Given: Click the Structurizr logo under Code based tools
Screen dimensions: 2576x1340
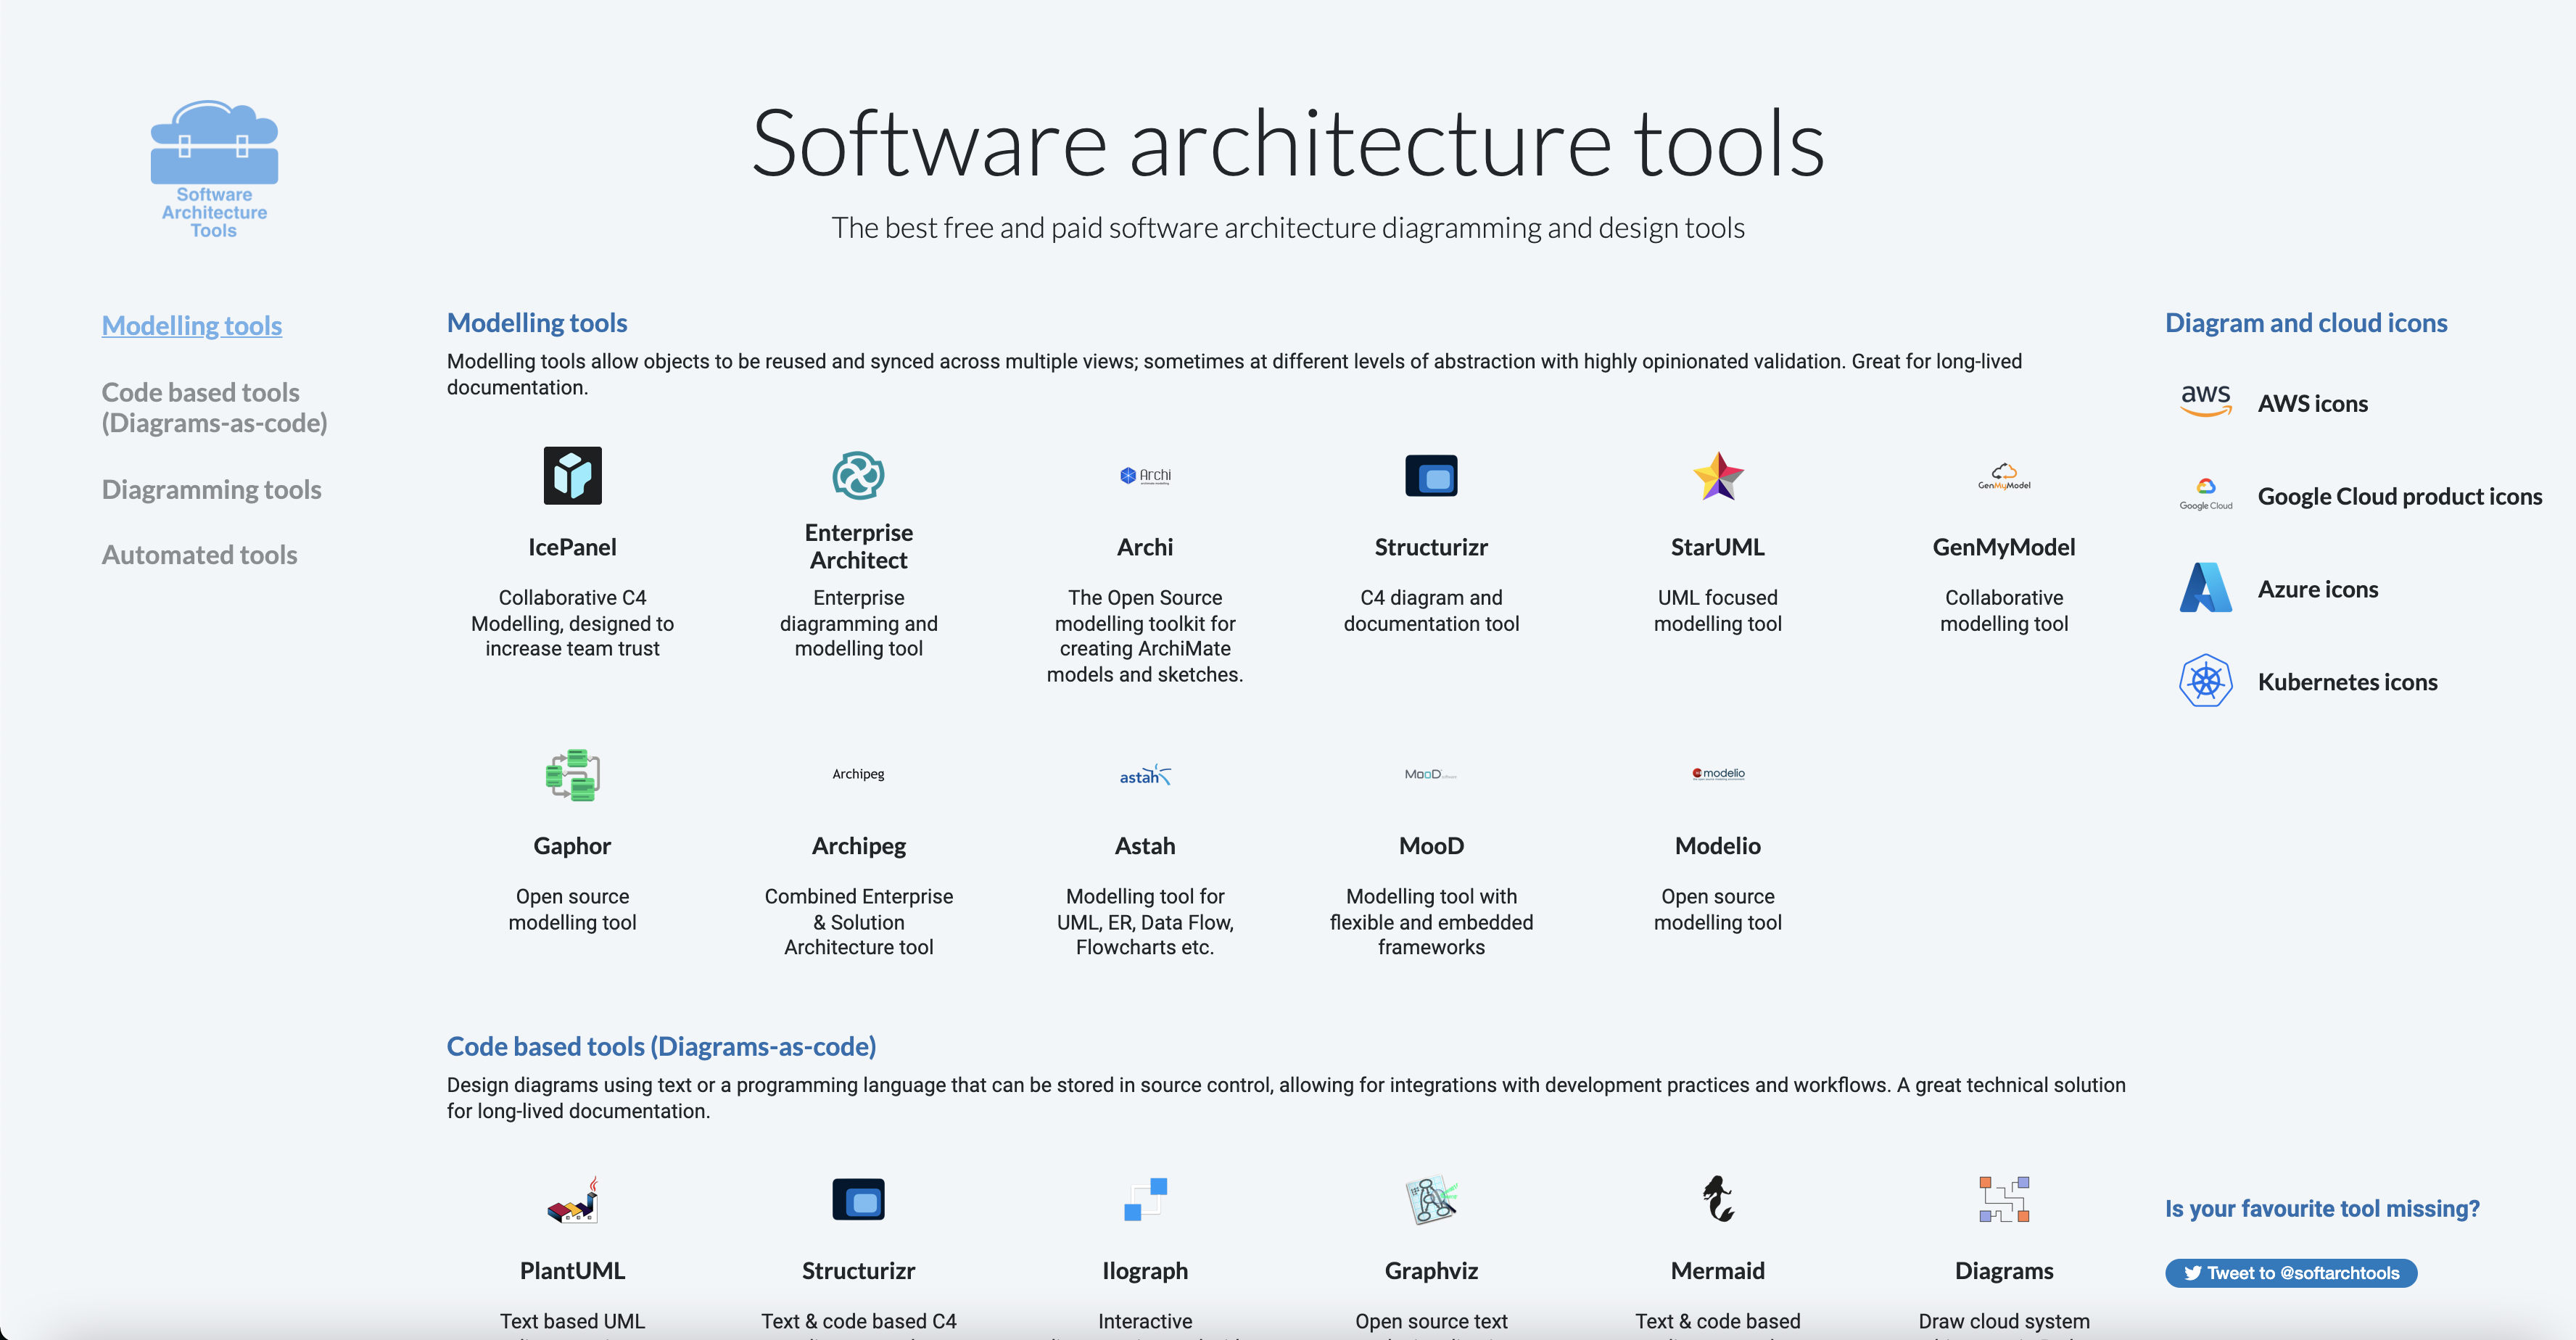Looking at the screenshot, I should coord(858,1199).
